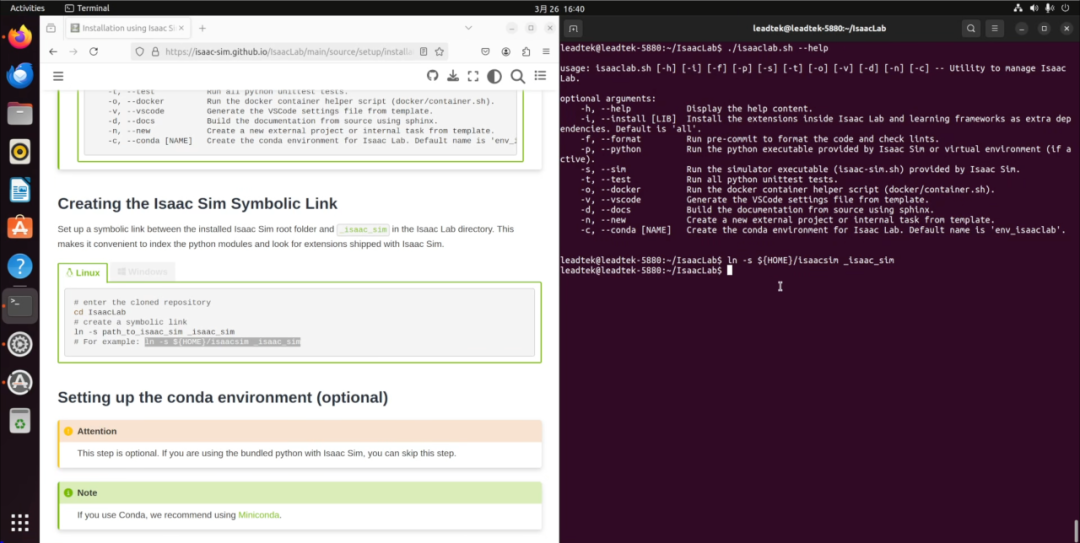Open terminal window hamburger menu
This screenshot has width=1080, height=543.
coord(995,28)
